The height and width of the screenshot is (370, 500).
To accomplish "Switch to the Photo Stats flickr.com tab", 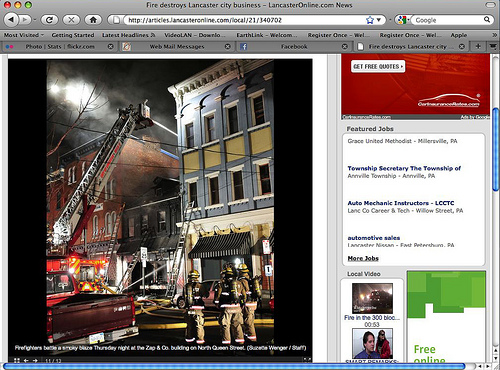I will (59, 47).
